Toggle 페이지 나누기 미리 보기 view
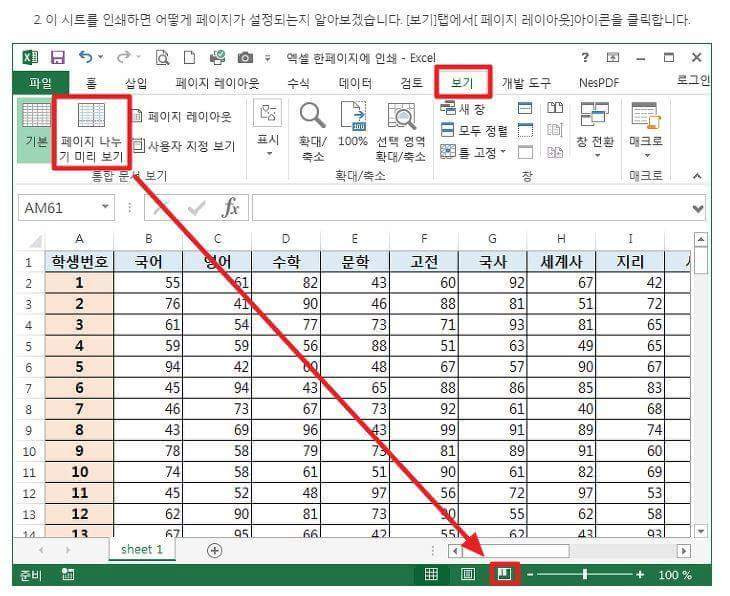This screenshot has width=730, height=596. point(91,133)
